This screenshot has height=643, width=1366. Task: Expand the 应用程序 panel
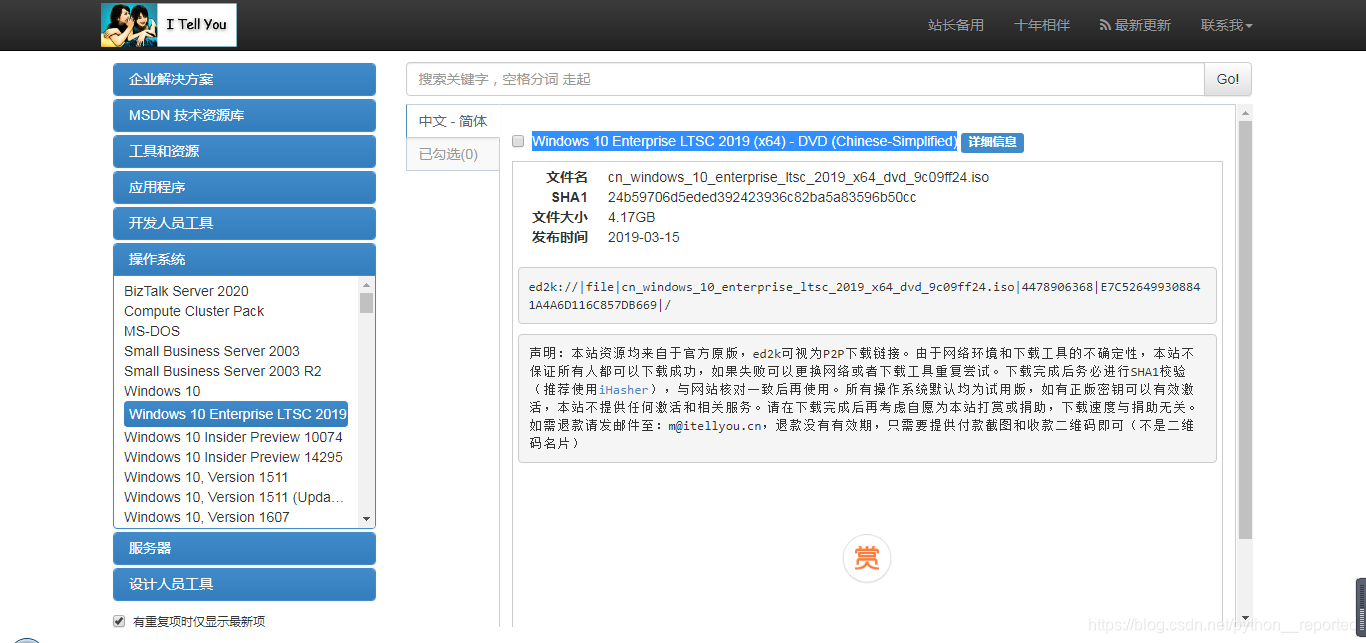click(x=244, y=187)
